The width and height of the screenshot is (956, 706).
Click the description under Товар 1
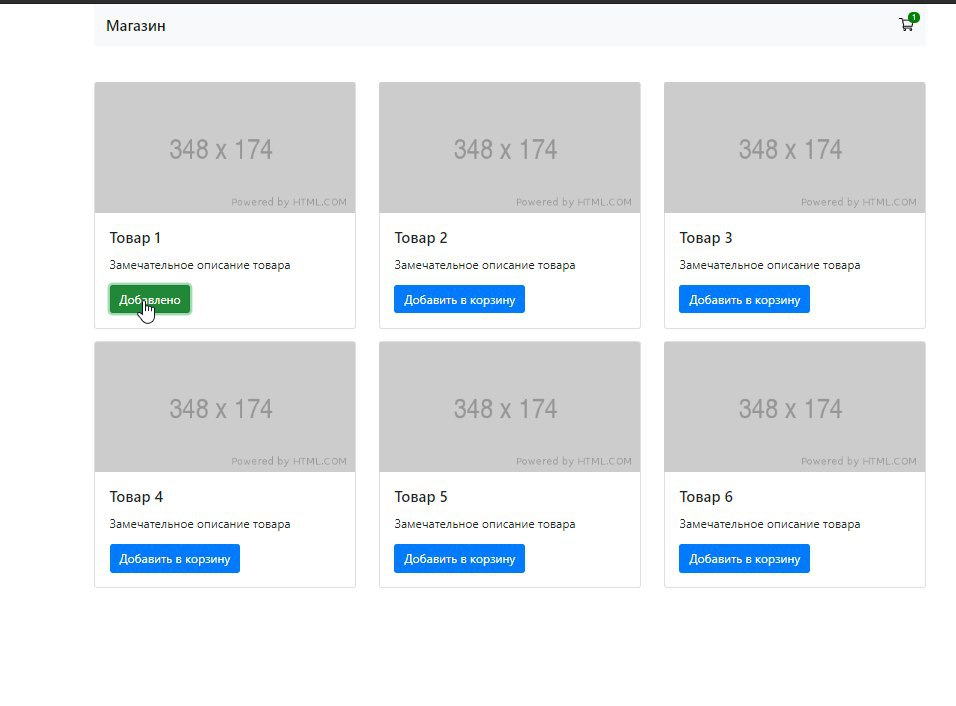point(200,265)
